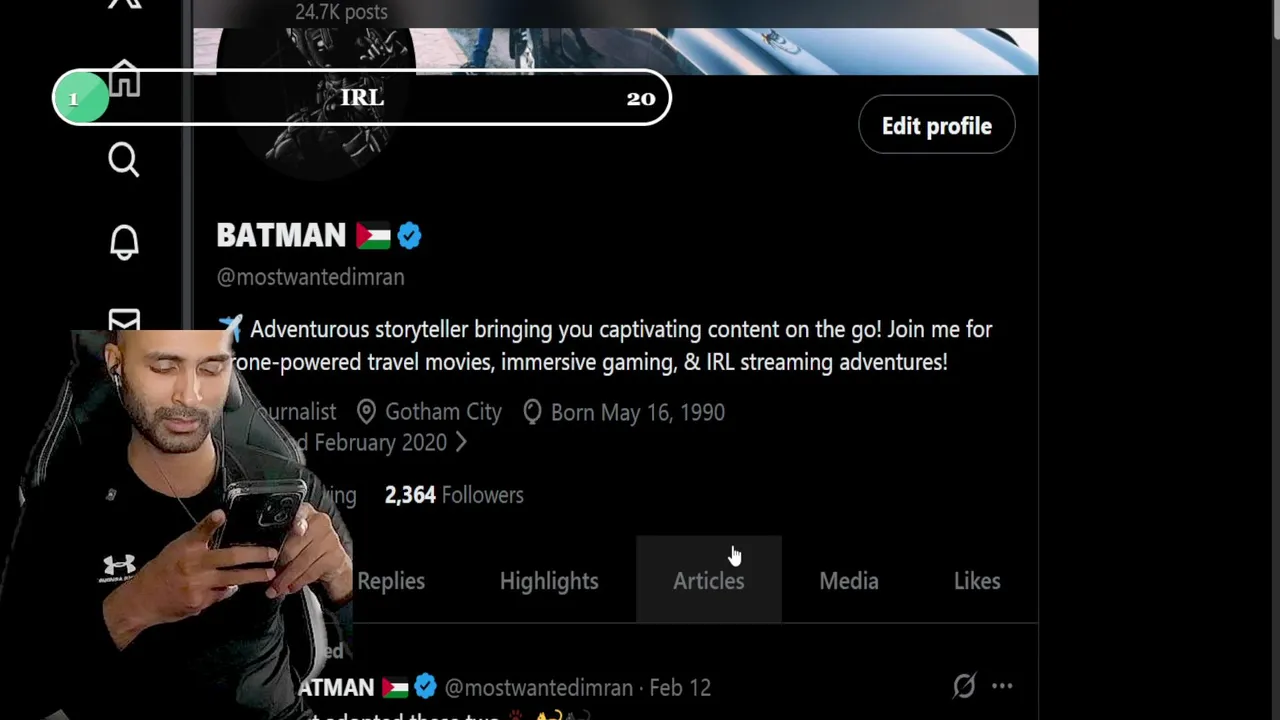Open the Articles tab
This screenshot has width=1280, height=720.
(x=709, y=581)
